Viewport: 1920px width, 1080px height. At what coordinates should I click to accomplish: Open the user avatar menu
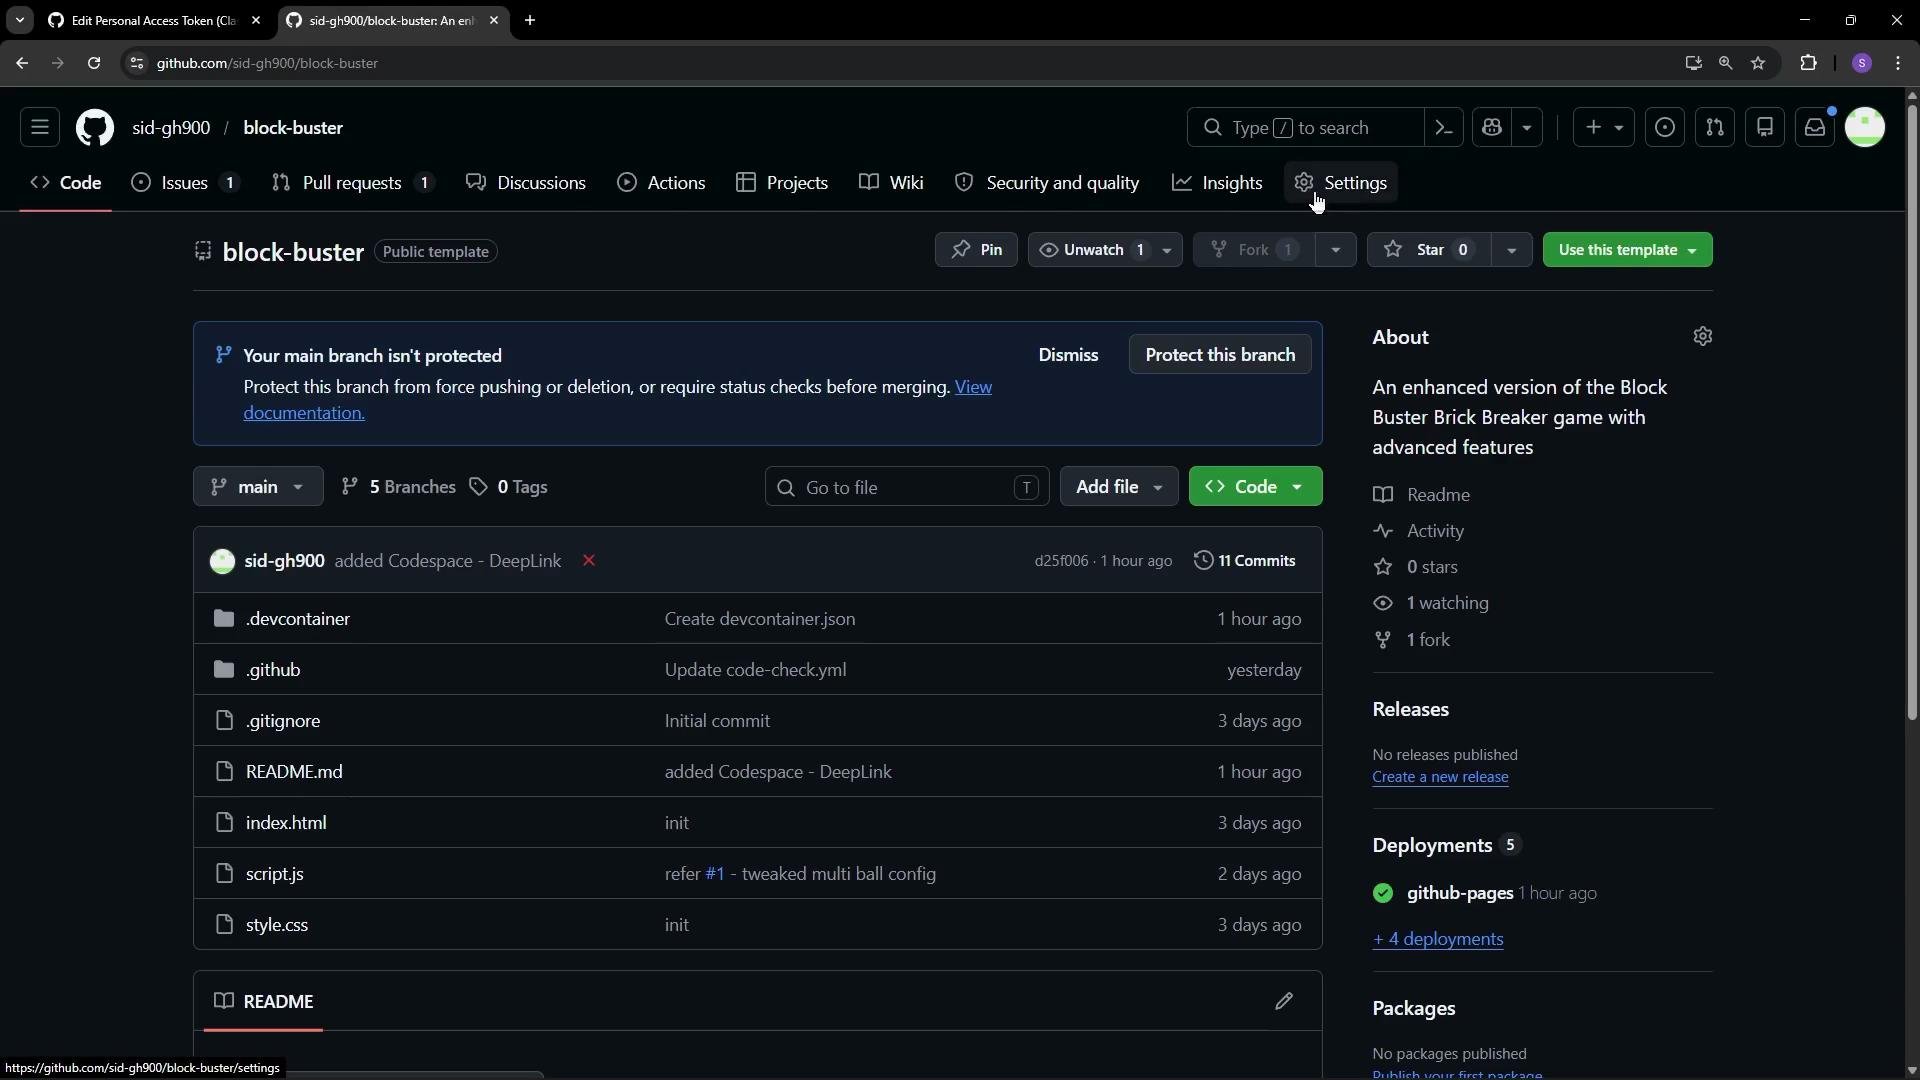coord(1865,128)
